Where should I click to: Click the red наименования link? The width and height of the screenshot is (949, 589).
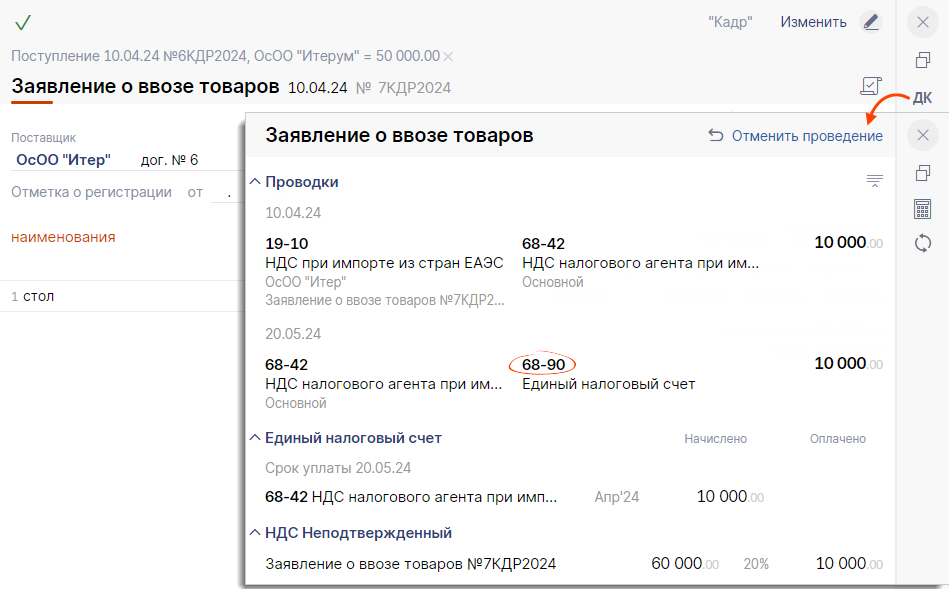coord(63,237)
